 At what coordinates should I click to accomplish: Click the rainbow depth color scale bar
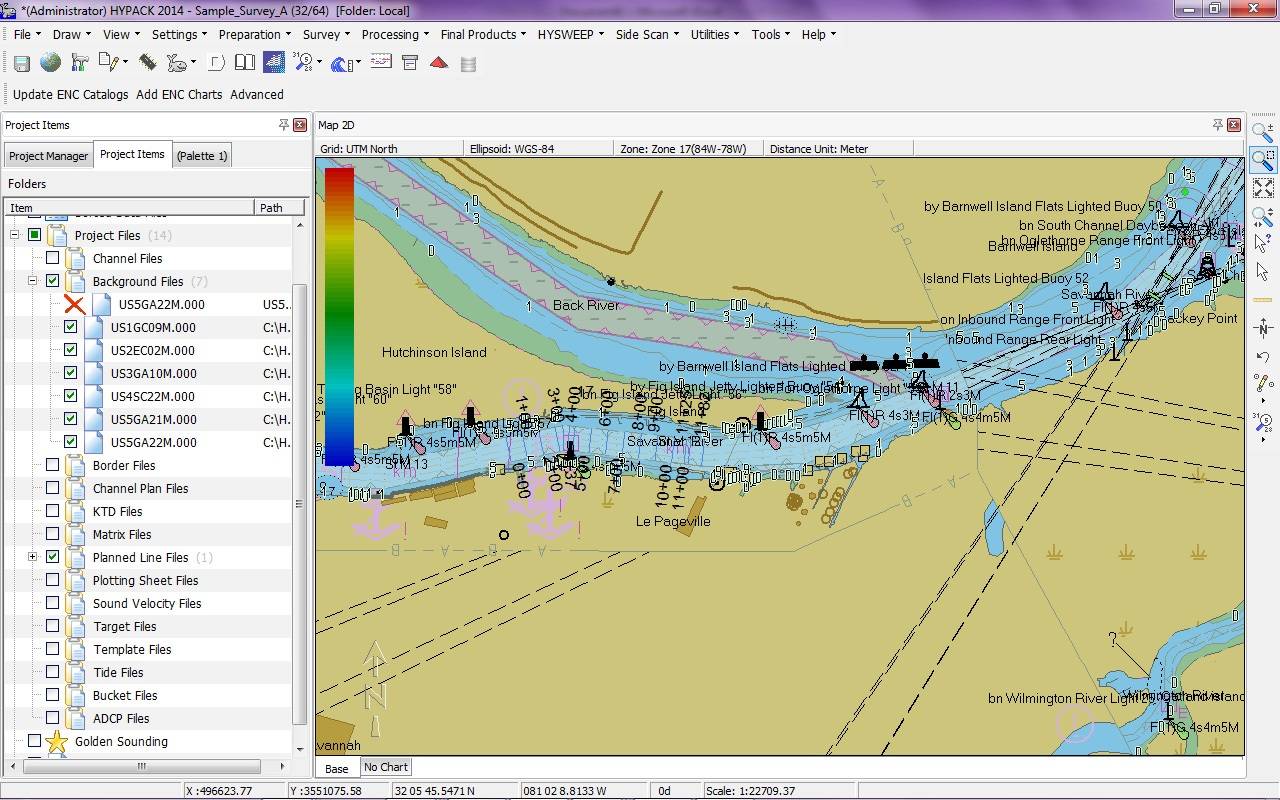coord(339,316)
